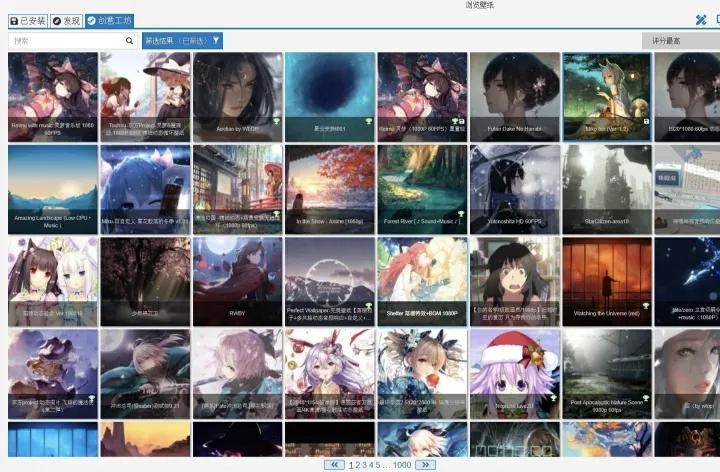Select the Miku snow winter wallpaper
720x472 pixels.
[x=145, y=190]
